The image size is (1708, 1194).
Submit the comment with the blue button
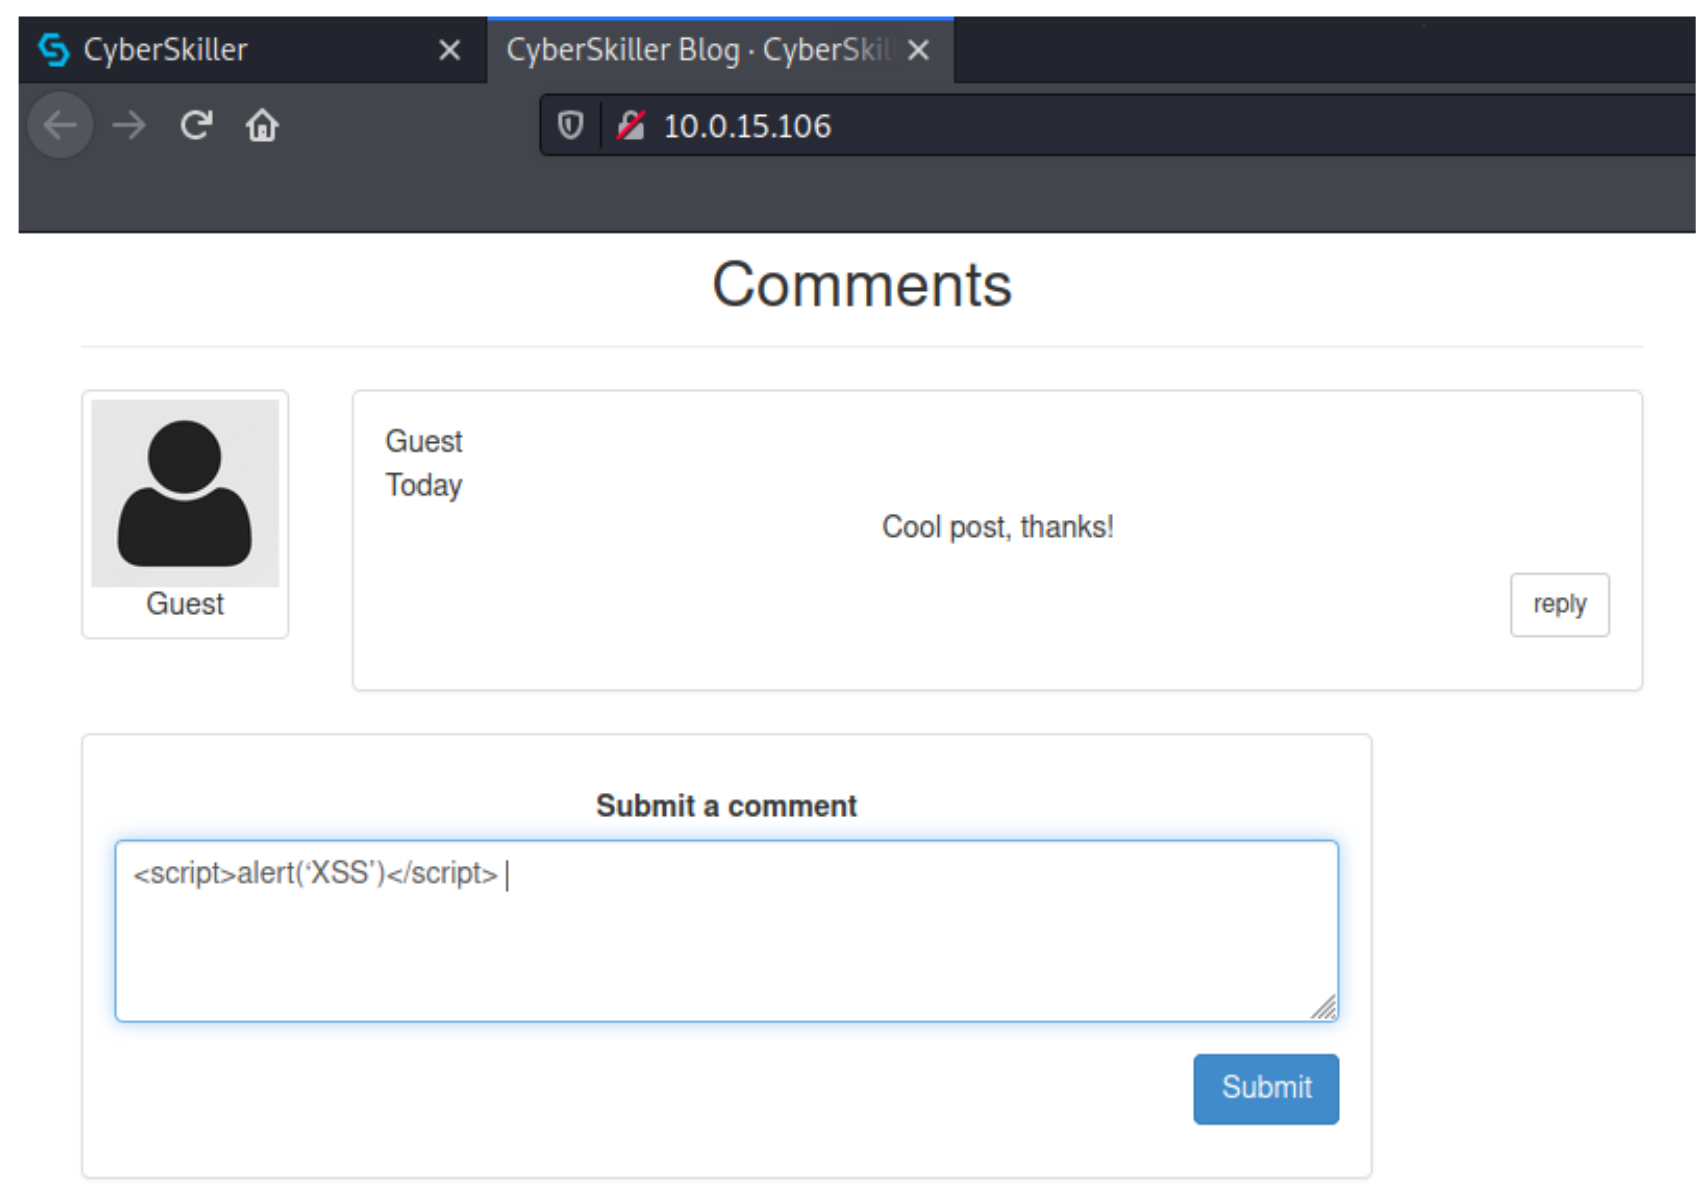point(1265,1088)
